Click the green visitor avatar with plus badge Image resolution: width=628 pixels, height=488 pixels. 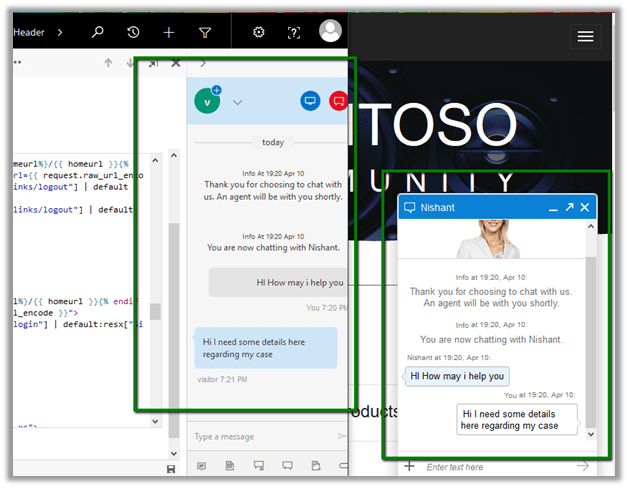click(x=207, y=101)
